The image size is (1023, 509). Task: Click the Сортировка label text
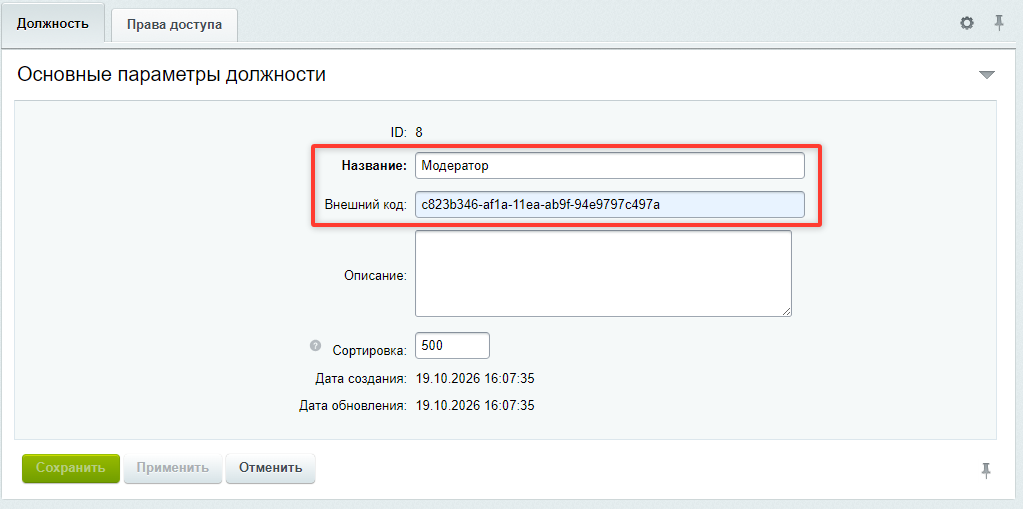[370, 350]
